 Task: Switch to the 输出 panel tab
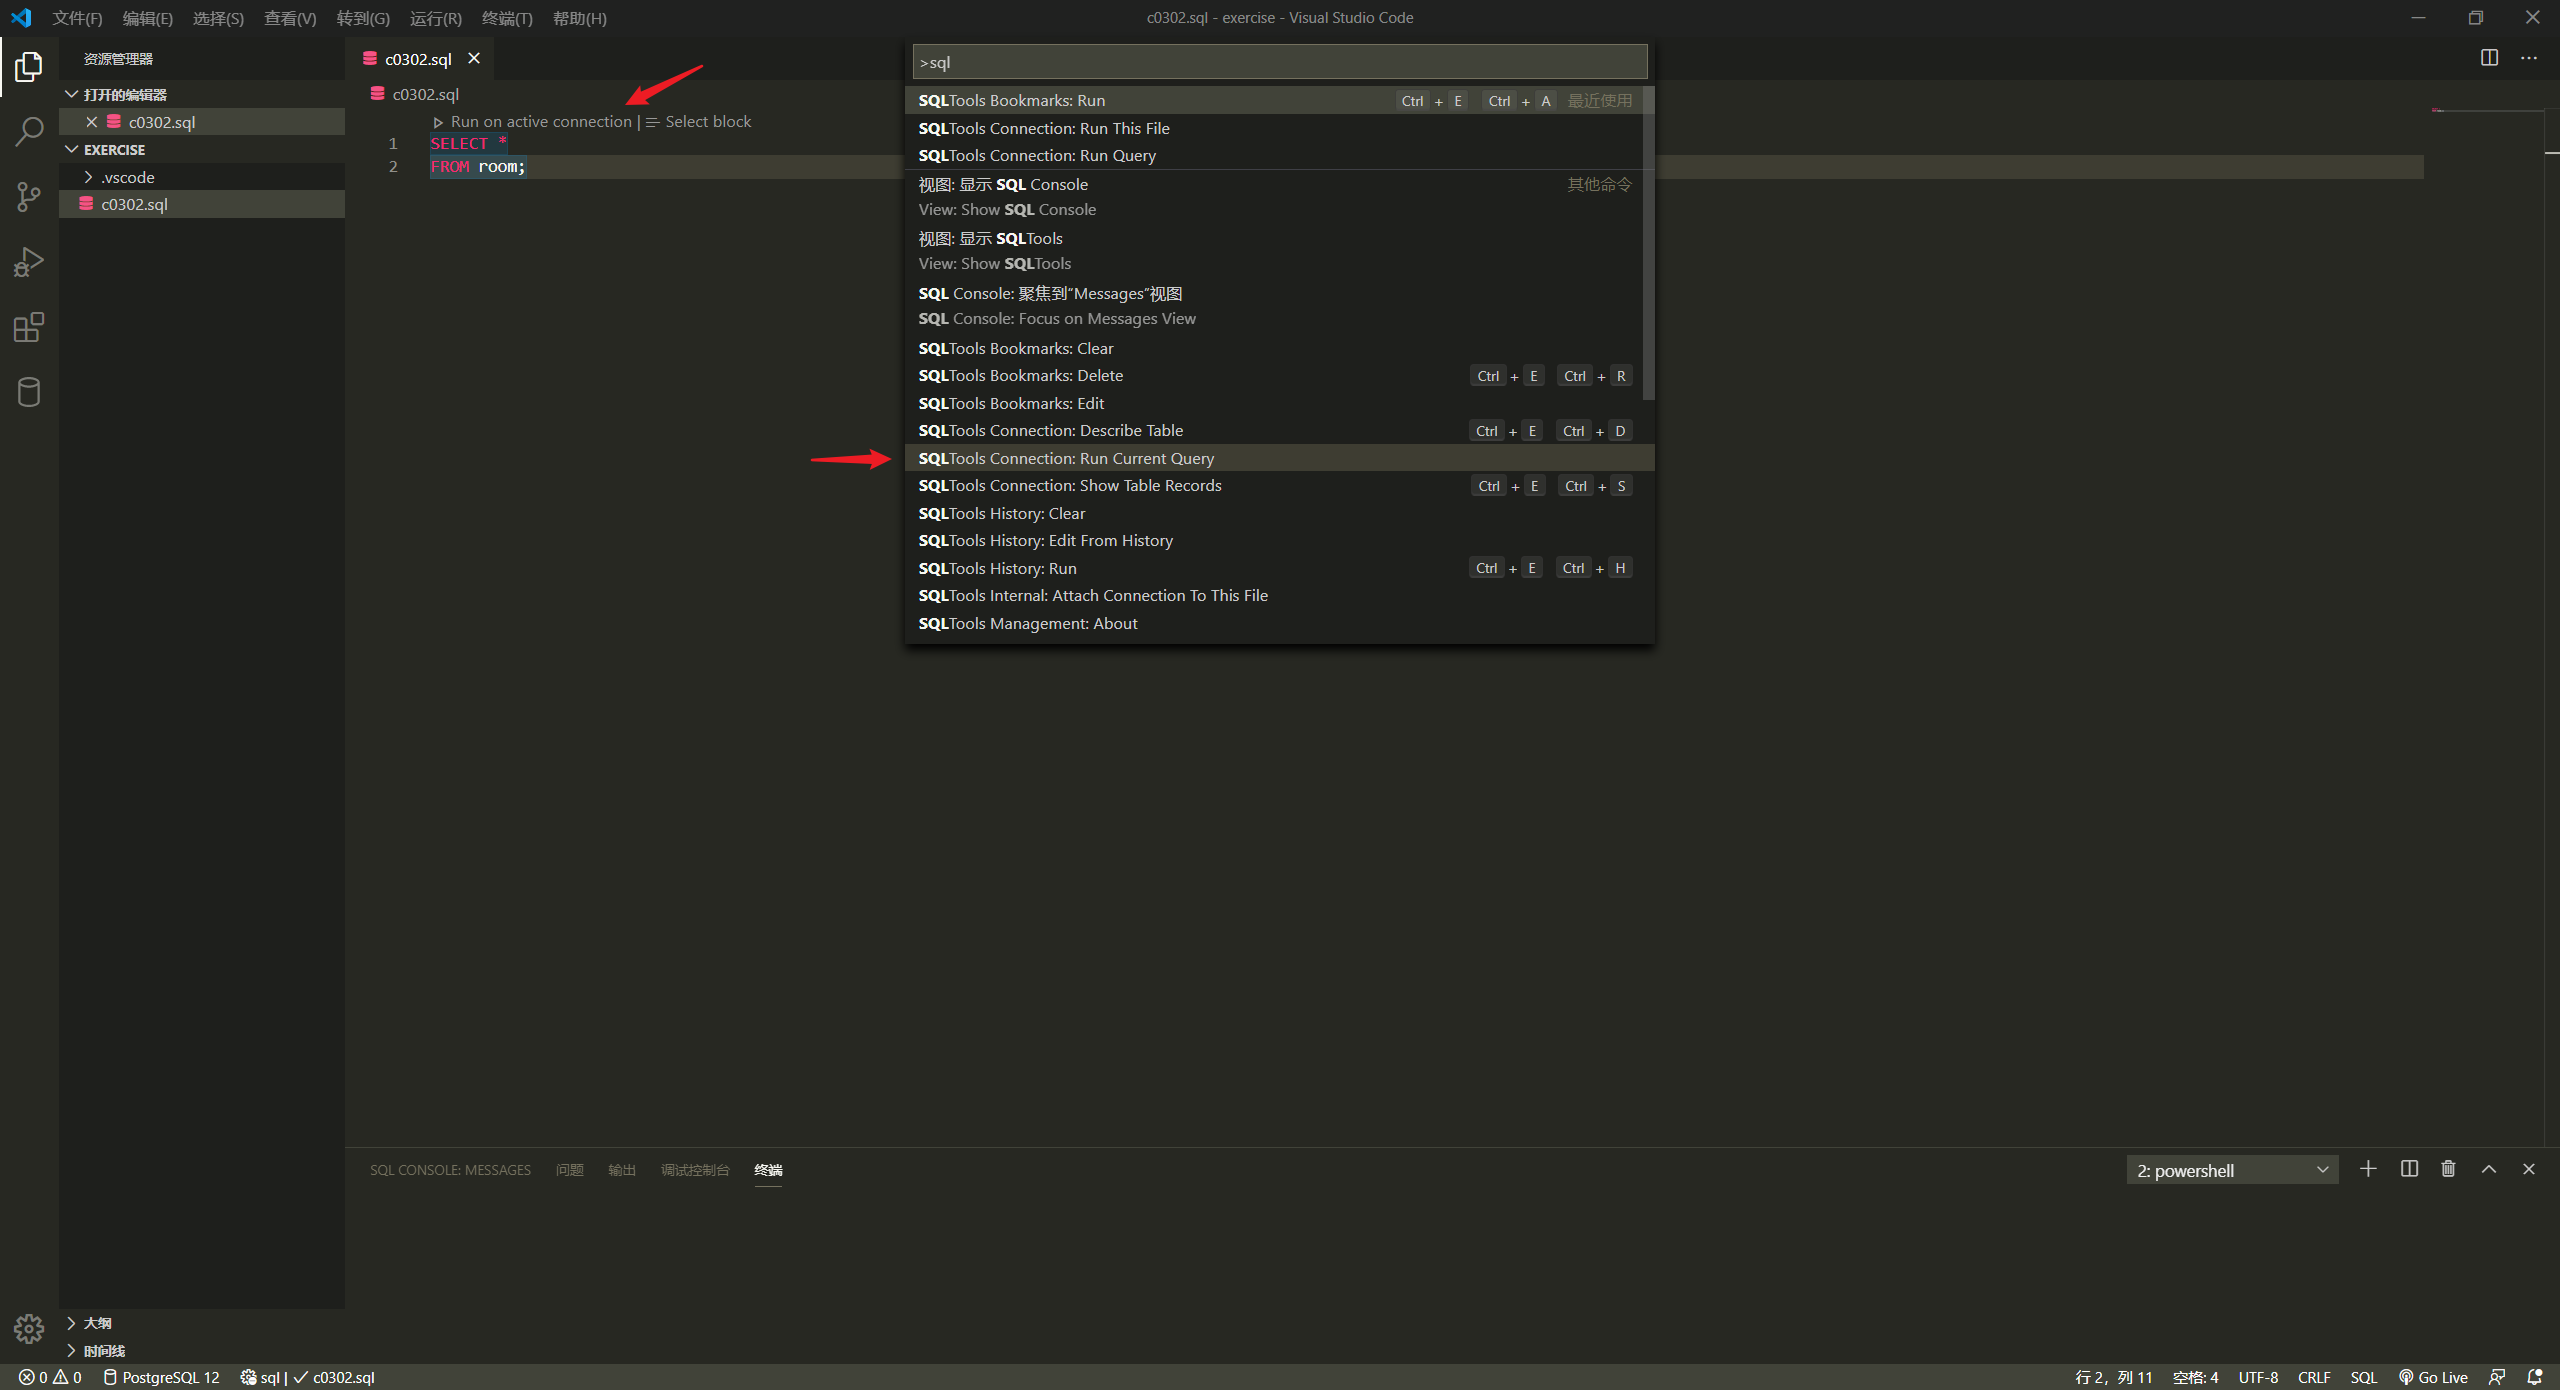[622, 1170]
